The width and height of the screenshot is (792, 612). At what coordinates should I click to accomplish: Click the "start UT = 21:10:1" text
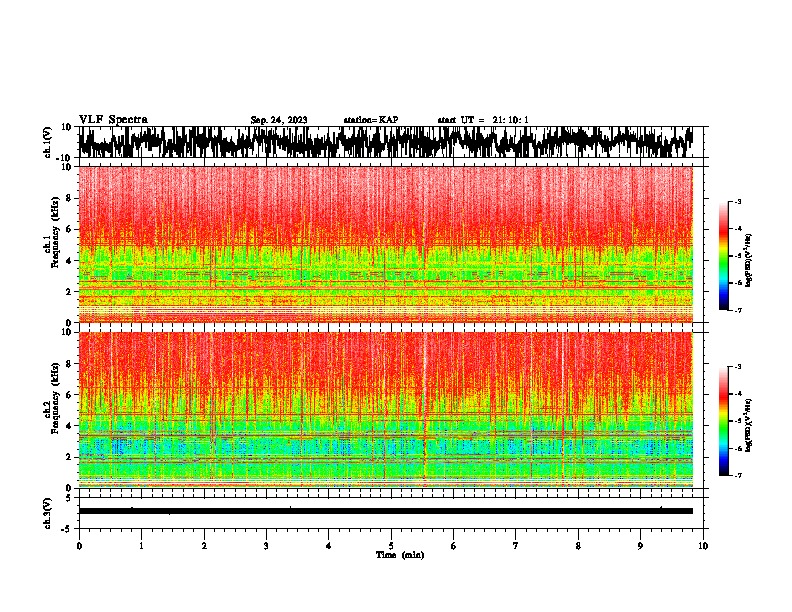483,120
